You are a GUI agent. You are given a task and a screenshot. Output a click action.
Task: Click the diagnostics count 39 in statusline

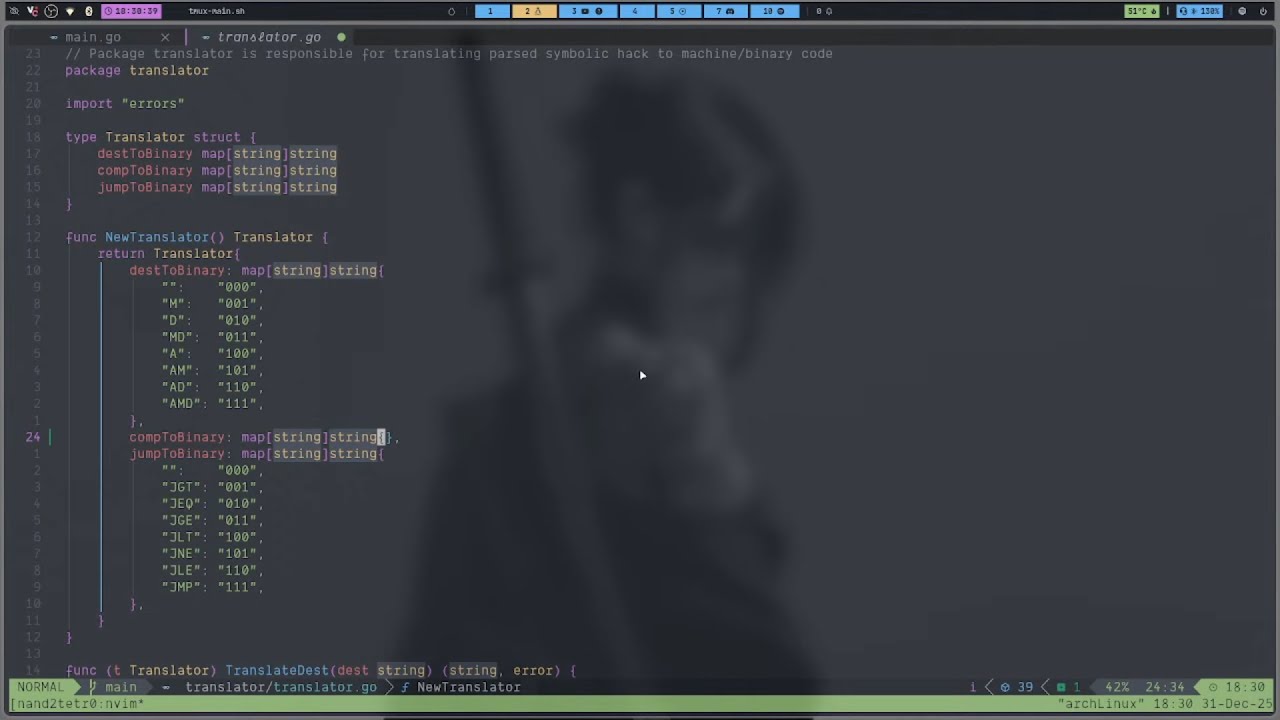click(x=1019, y=687)
